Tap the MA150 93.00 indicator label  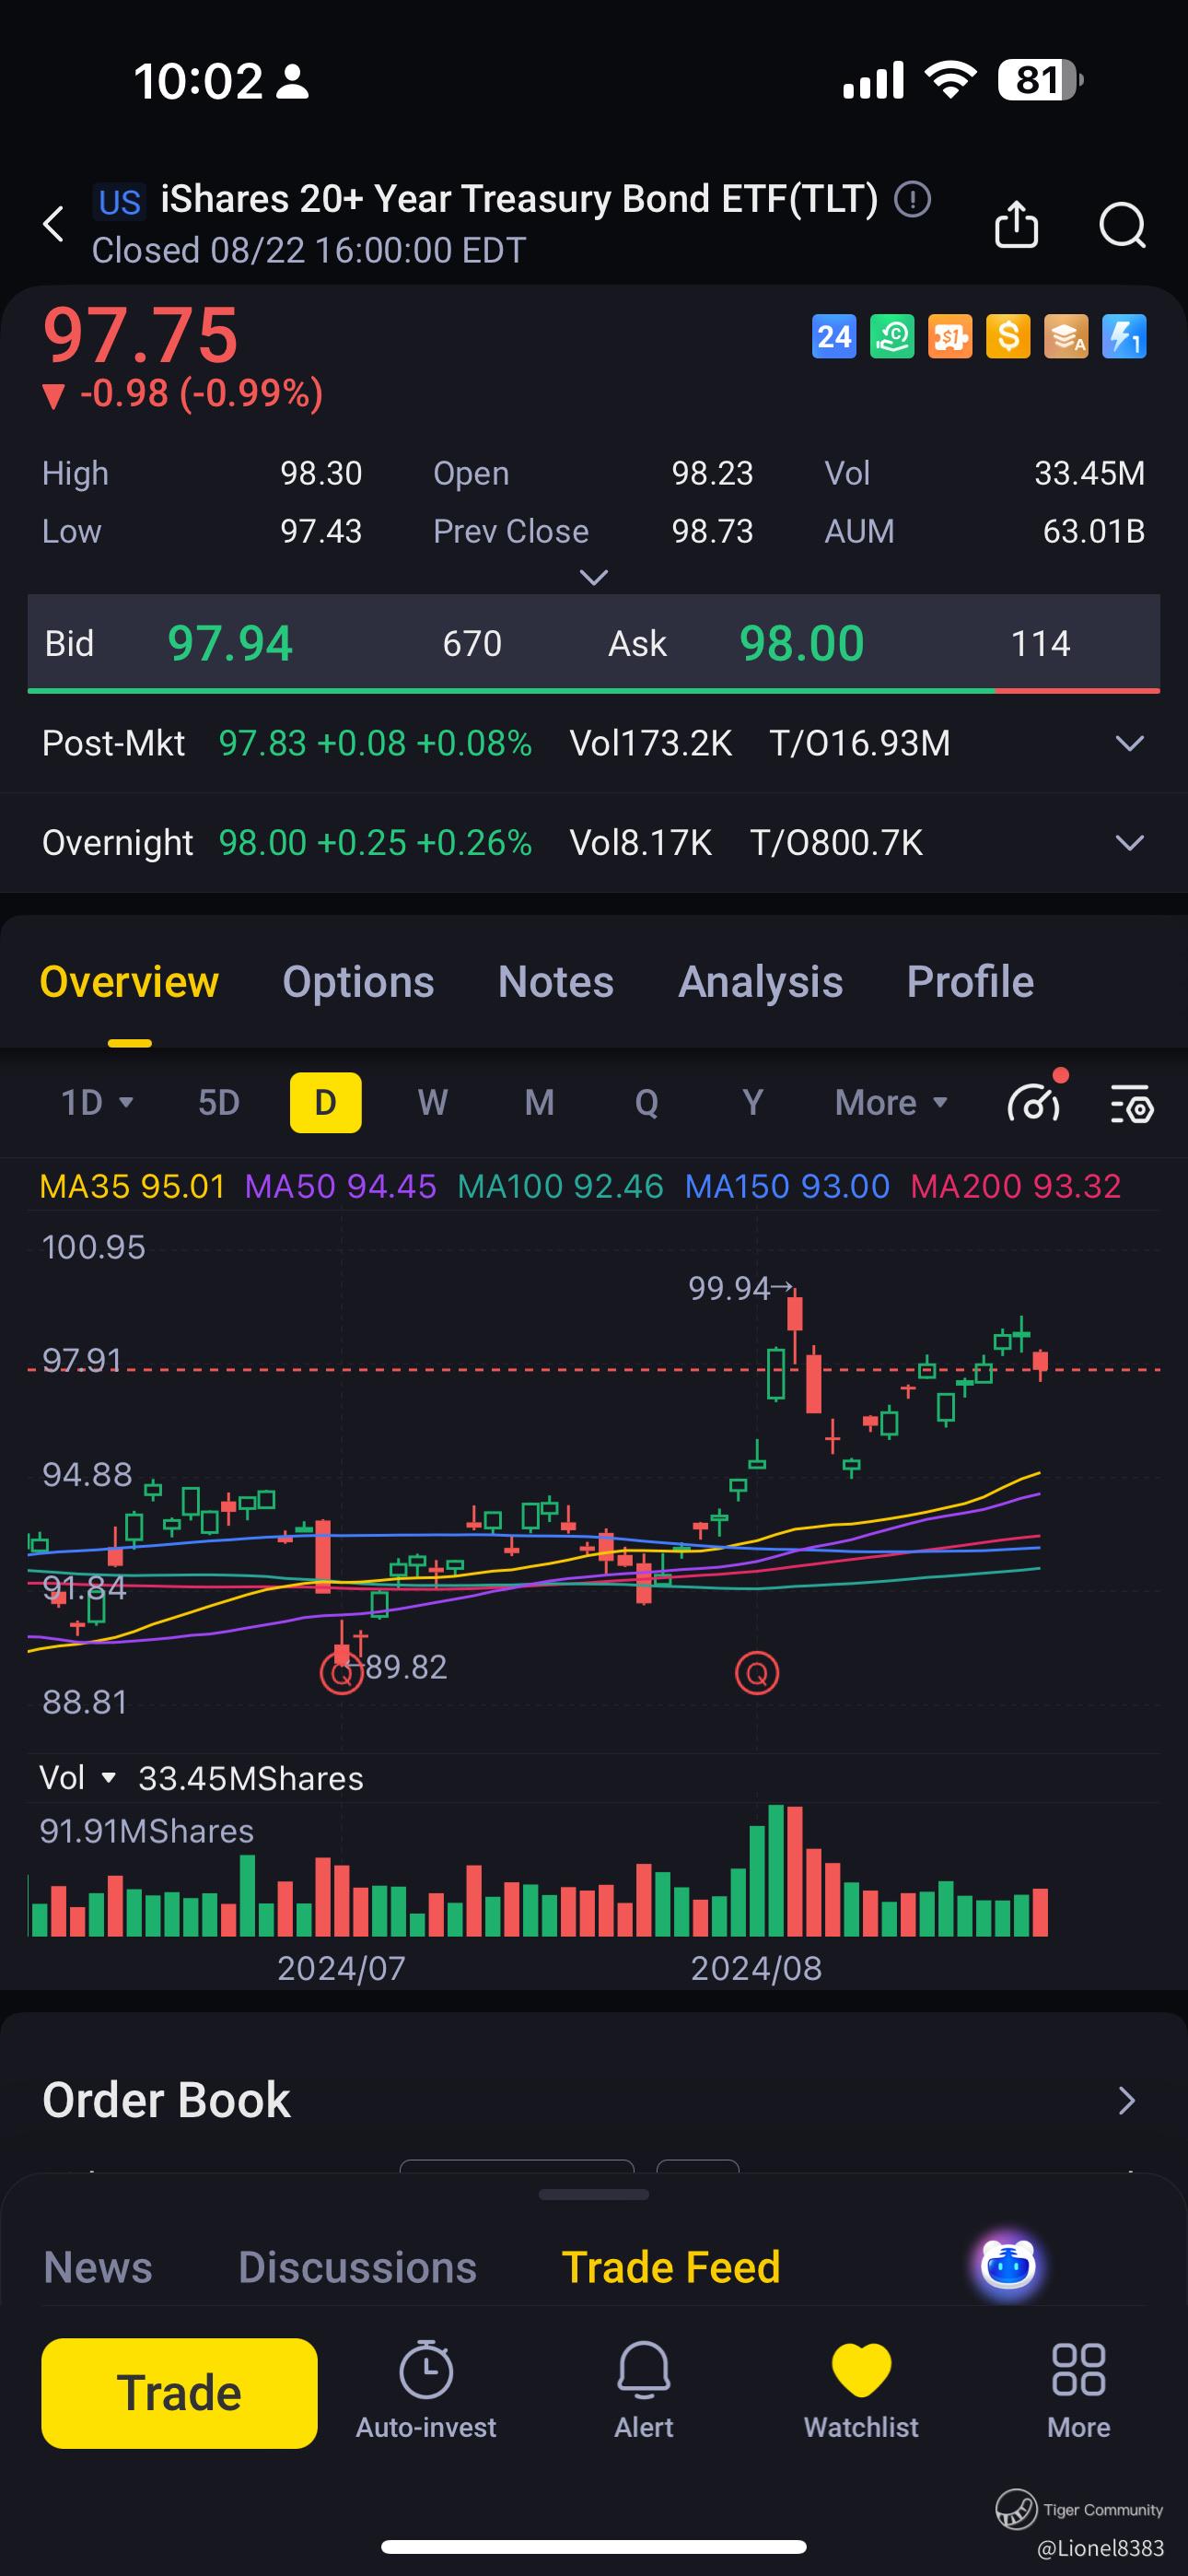[787, 1186]
